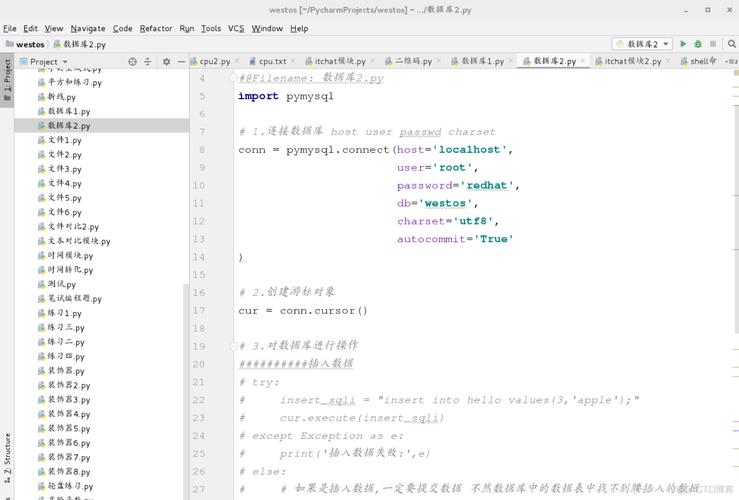The image size is (739, 500).
Task: Open the File menu
Action: [9, 28]
